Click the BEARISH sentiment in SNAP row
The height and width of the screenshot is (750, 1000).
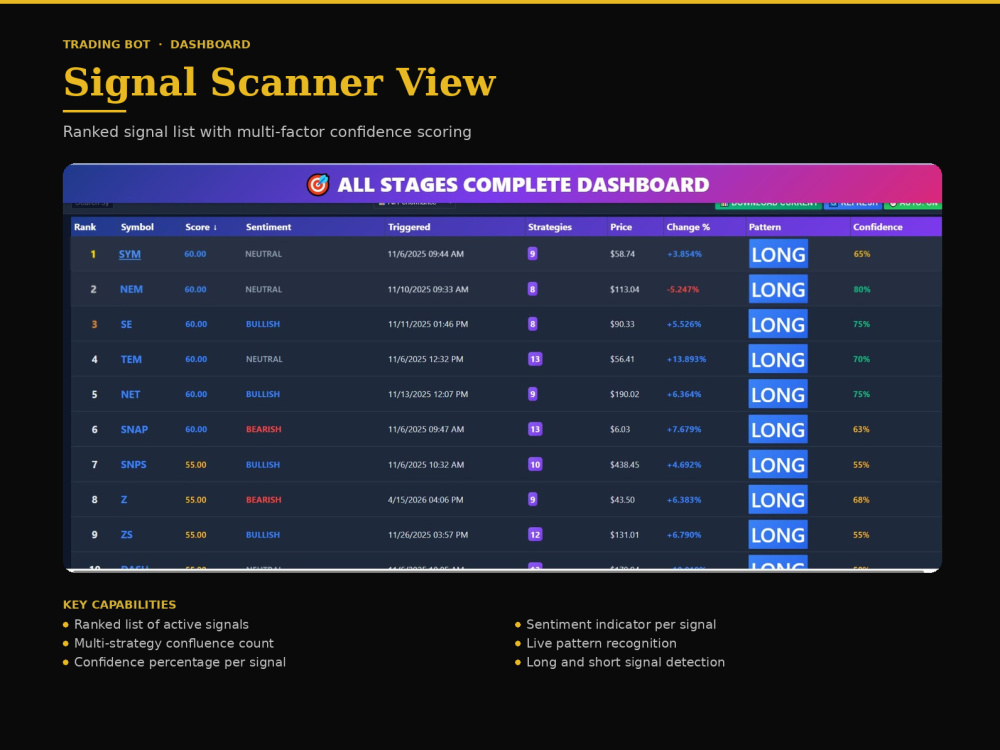pos(263,429)
